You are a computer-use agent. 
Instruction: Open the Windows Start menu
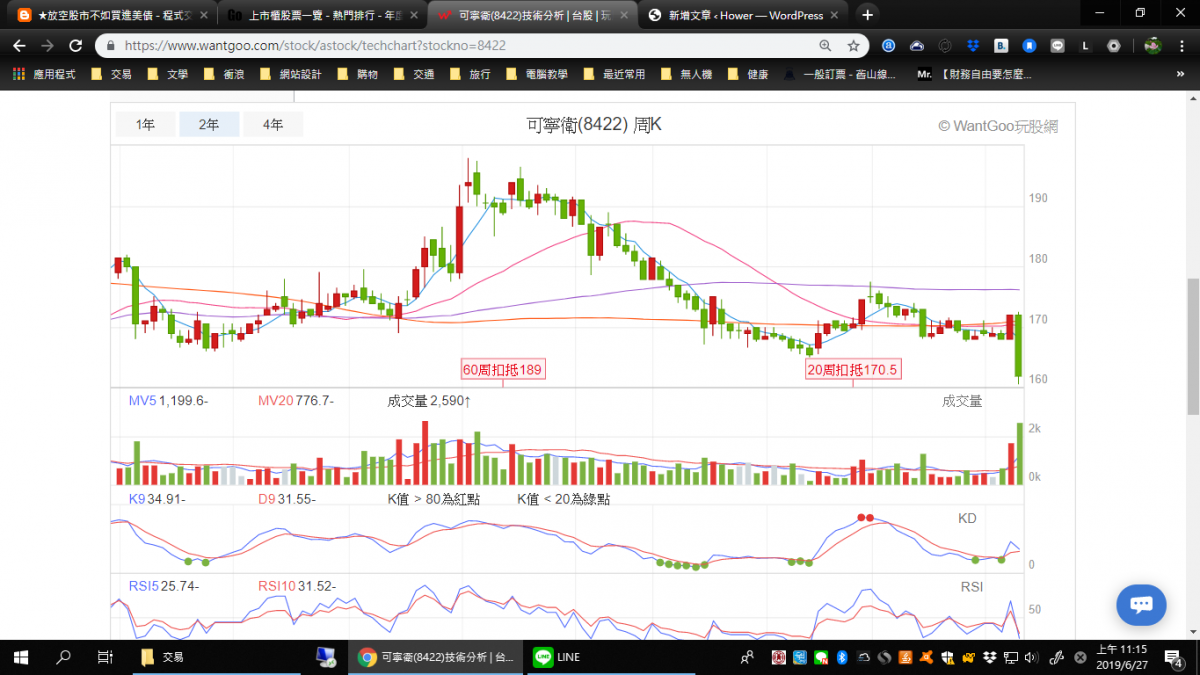coord(20,657)
